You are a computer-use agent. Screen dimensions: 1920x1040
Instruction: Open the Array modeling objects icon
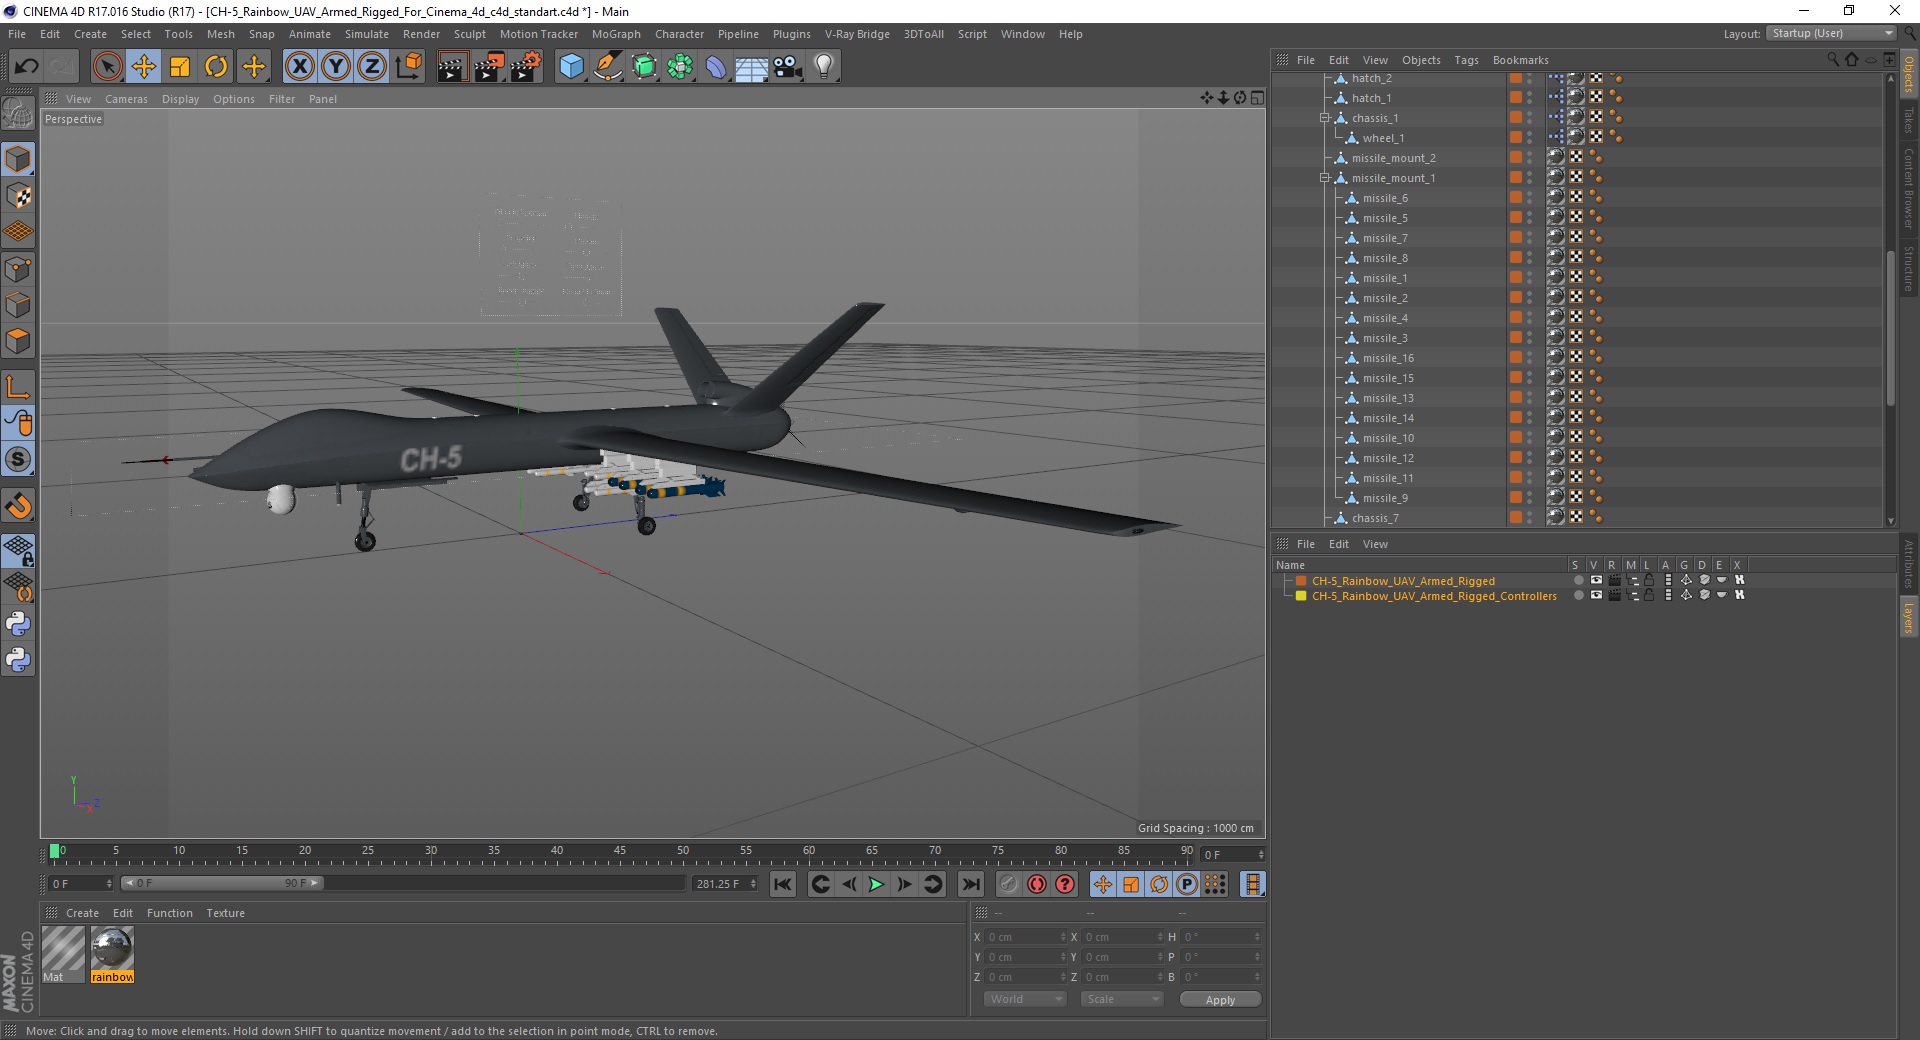[x=680, y=67]
